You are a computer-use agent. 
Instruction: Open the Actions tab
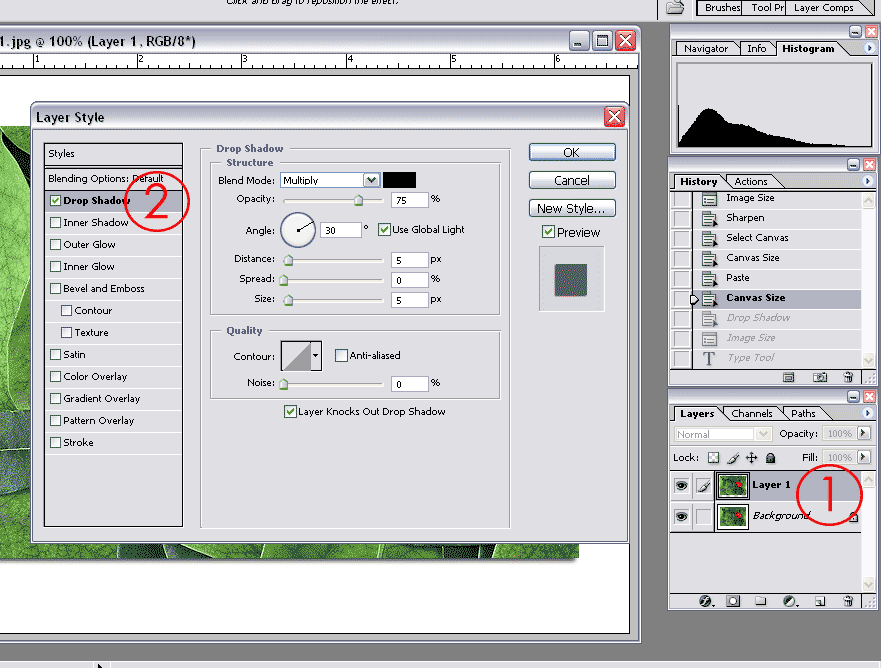(x=750, y=181)
